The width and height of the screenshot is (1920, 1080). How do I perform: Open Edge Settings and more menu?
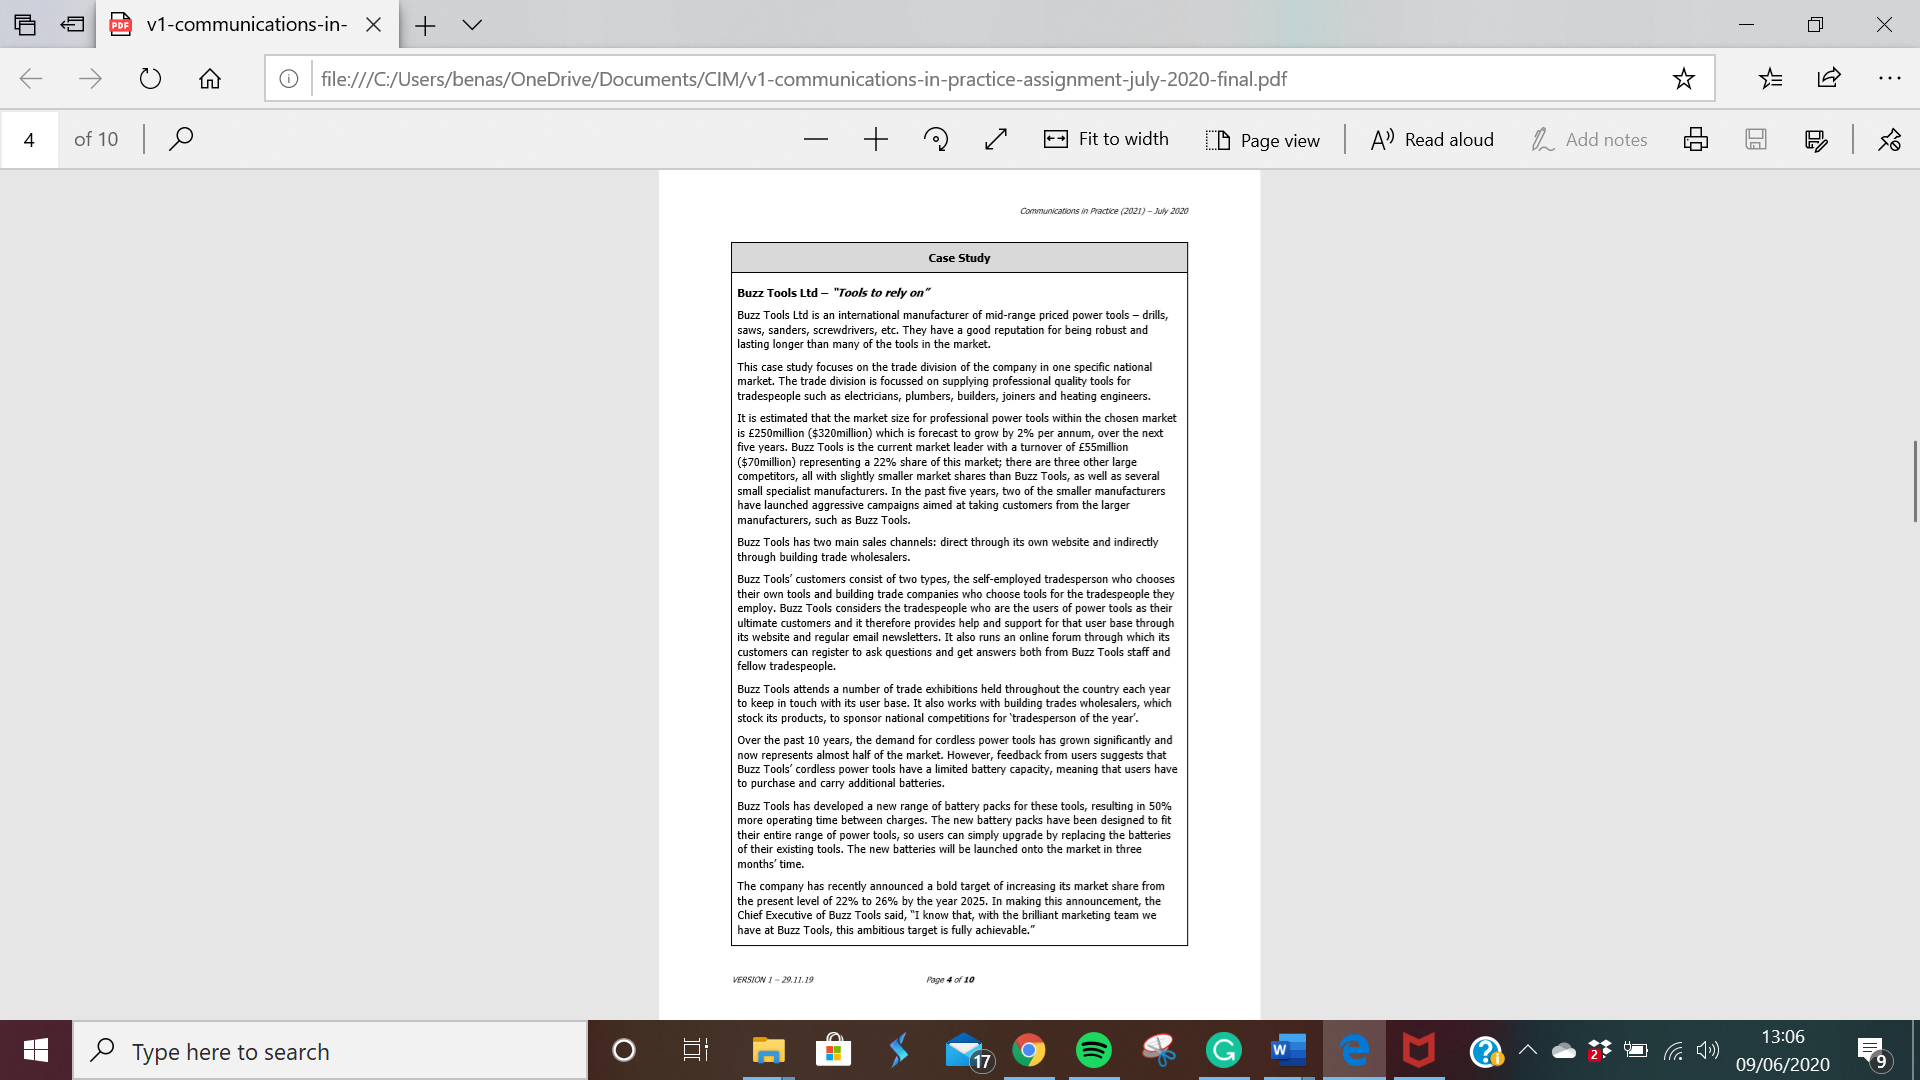(1889, 79)
